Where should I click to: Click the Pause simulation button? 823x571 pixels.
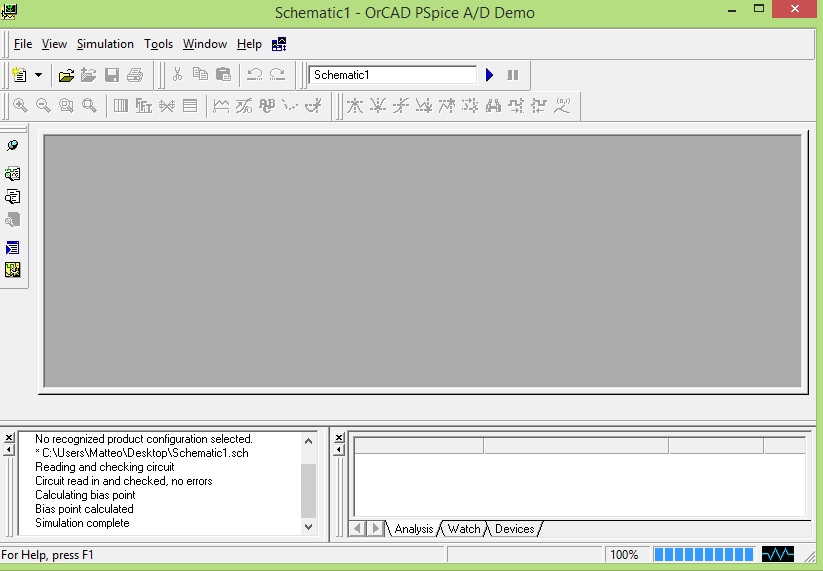coord(513,75)
